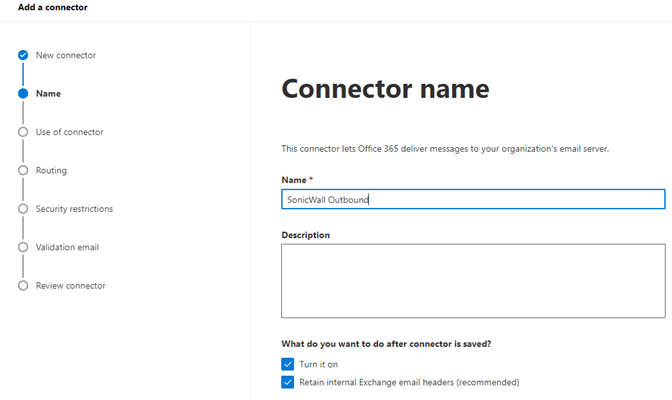This screenshot has width=672, height=400.
Task: Click the step circle for Review connector
Action: 23,285
